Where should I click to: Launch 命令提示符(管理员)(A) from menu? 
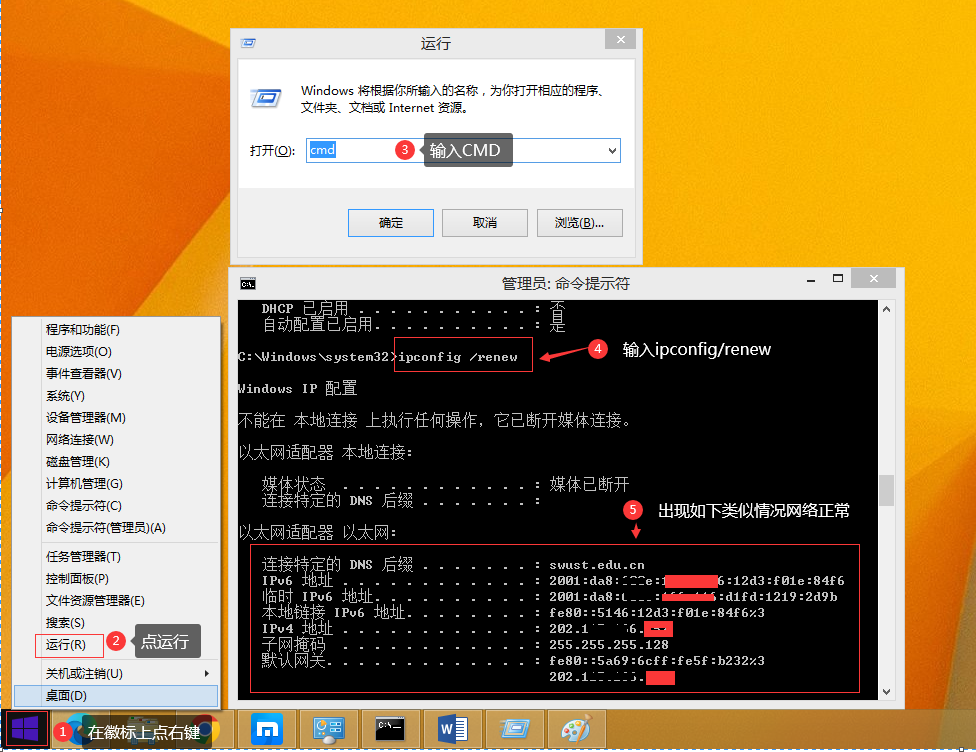pyautogui.click(x=116, y=528)
